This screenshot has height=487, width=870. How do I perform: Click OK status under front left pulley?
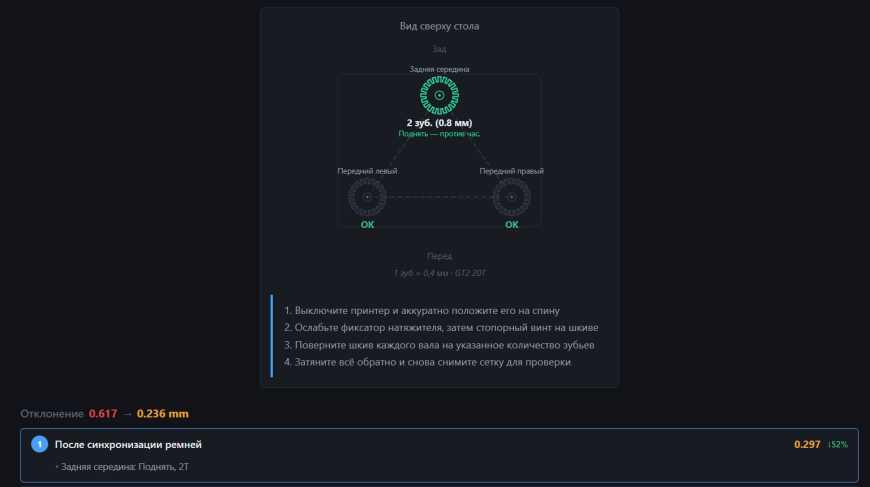[x=367, y=225]
